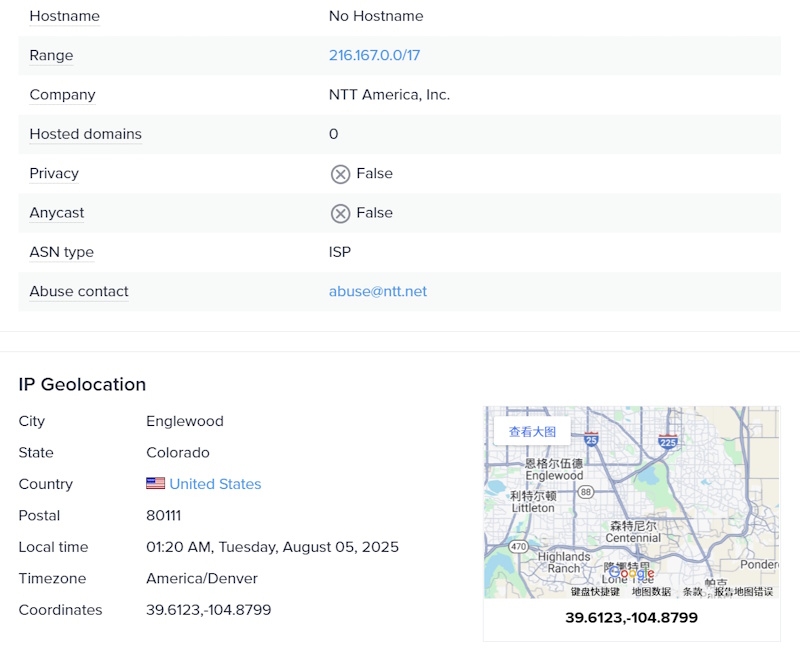Click the Abuse contact field label
This screenshot has width=800, height=651.
pyautogui.click(x=79, y=292)
